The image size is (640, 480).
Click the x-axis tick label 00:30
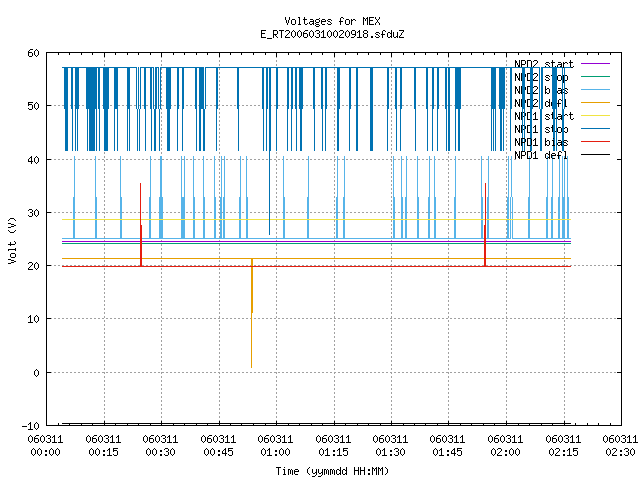click(160, 452)
